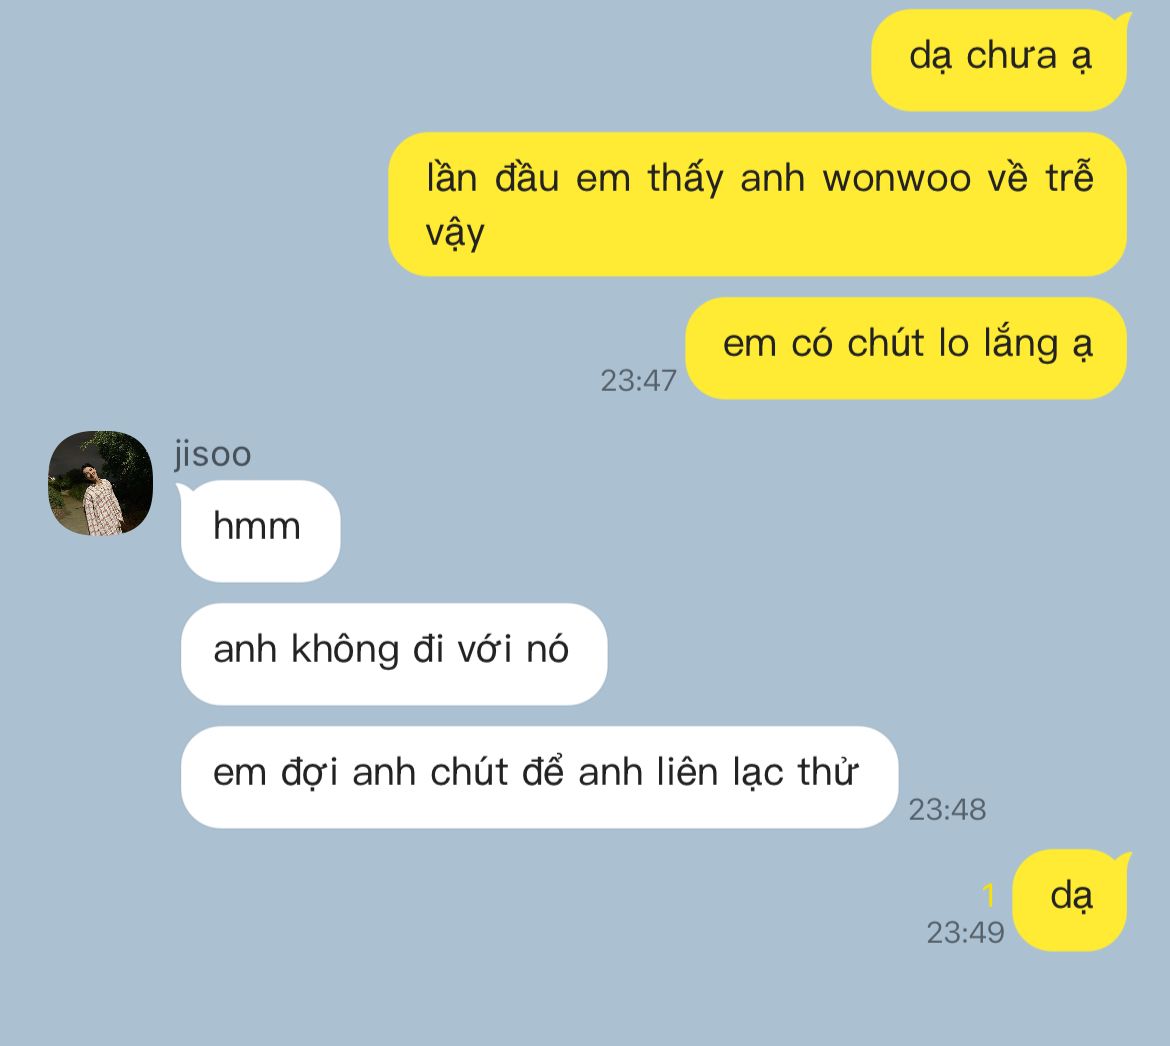Select the 'anh không đi với nó' message
Image resolution: width=1170 pixels, height=1046 pixels.
pos(394,654)
